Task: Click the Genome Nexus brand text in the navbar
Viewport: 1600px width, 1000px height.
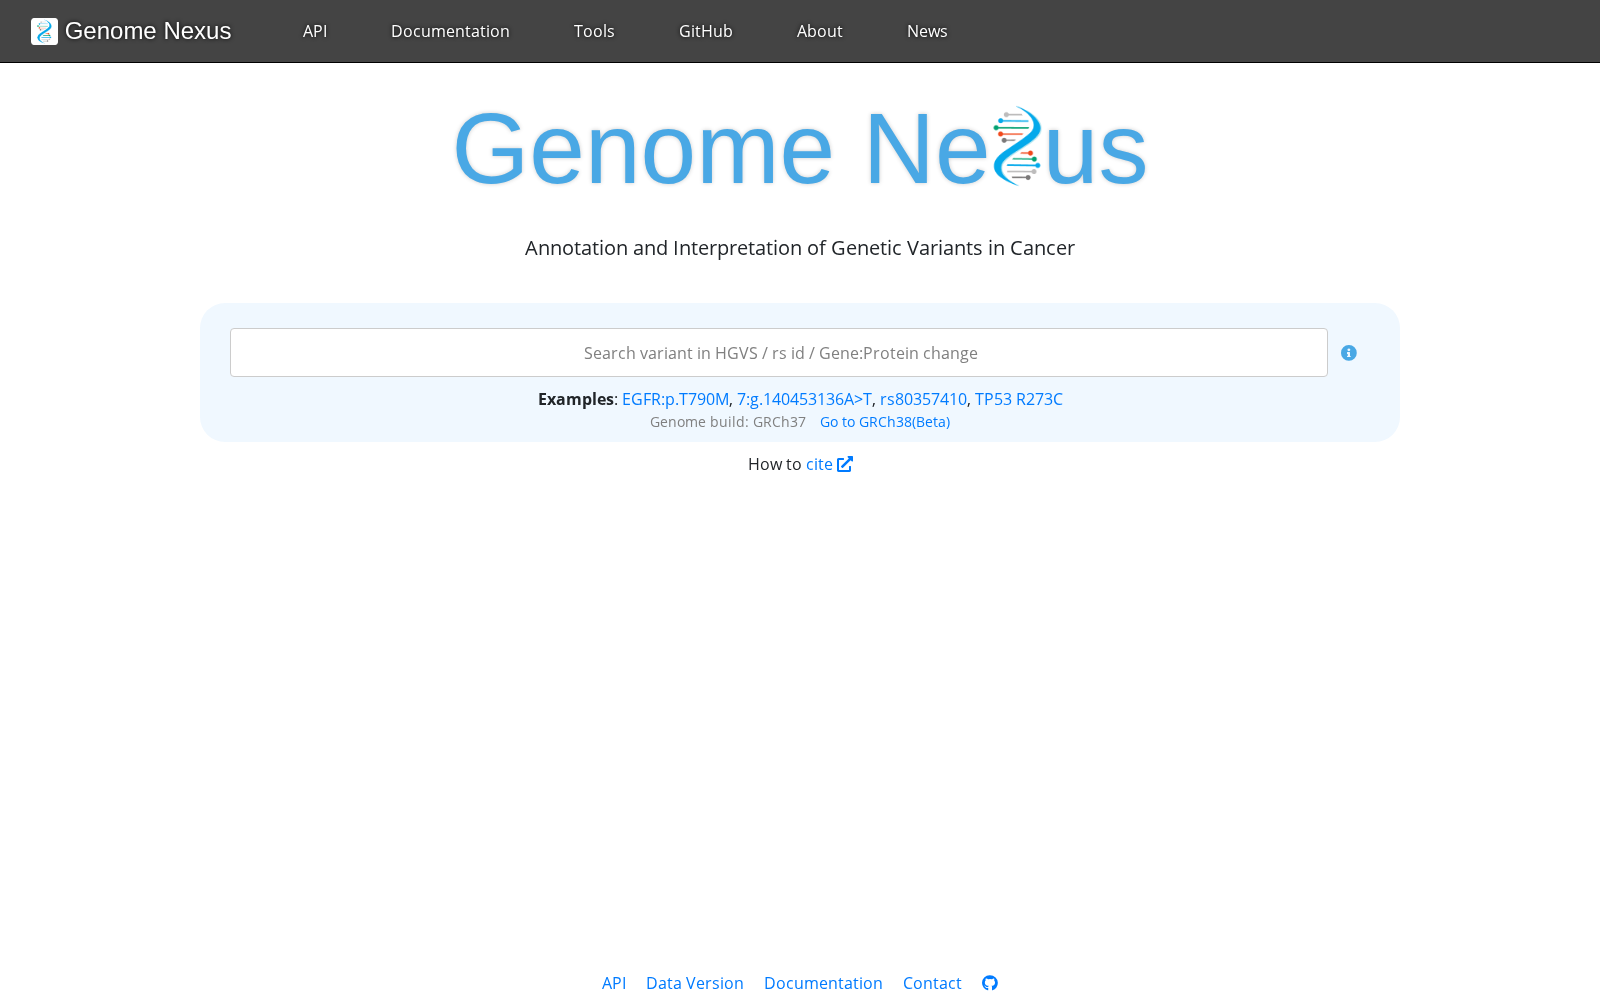Action: (148, 31)
